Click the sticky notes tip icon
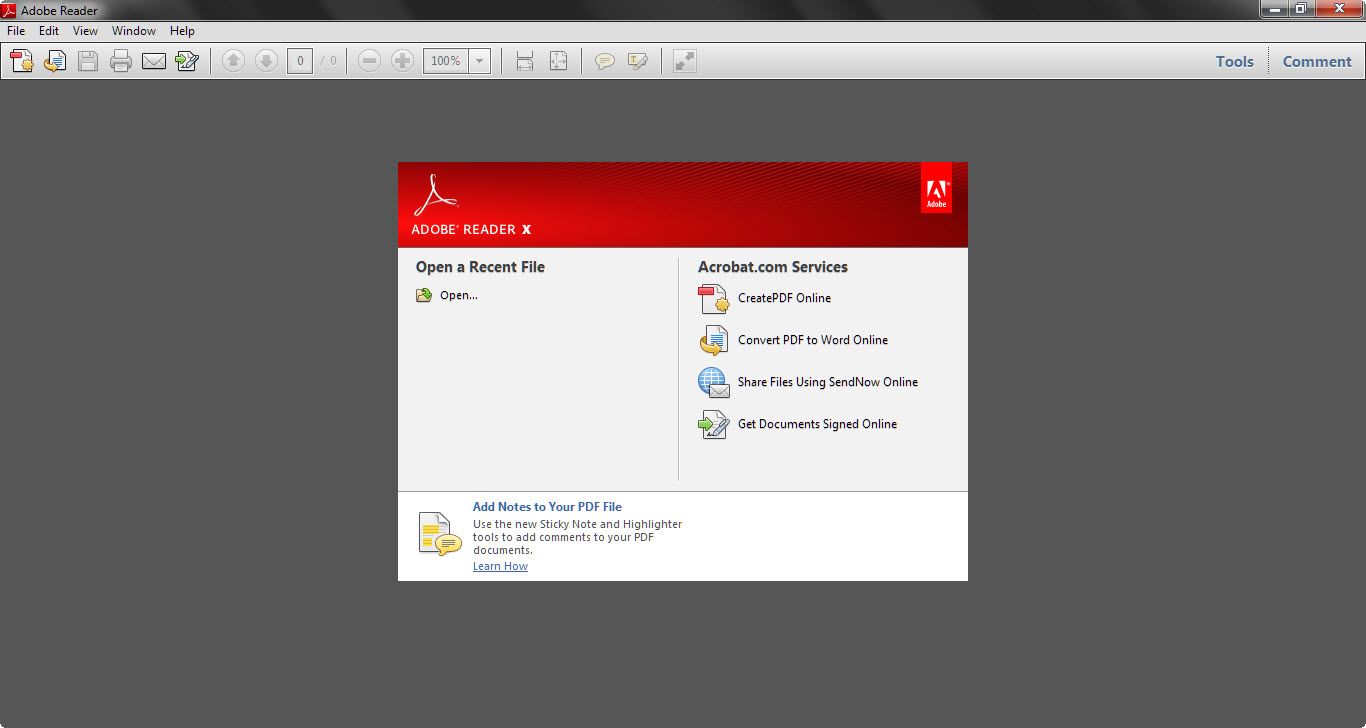 pos(440,534)
